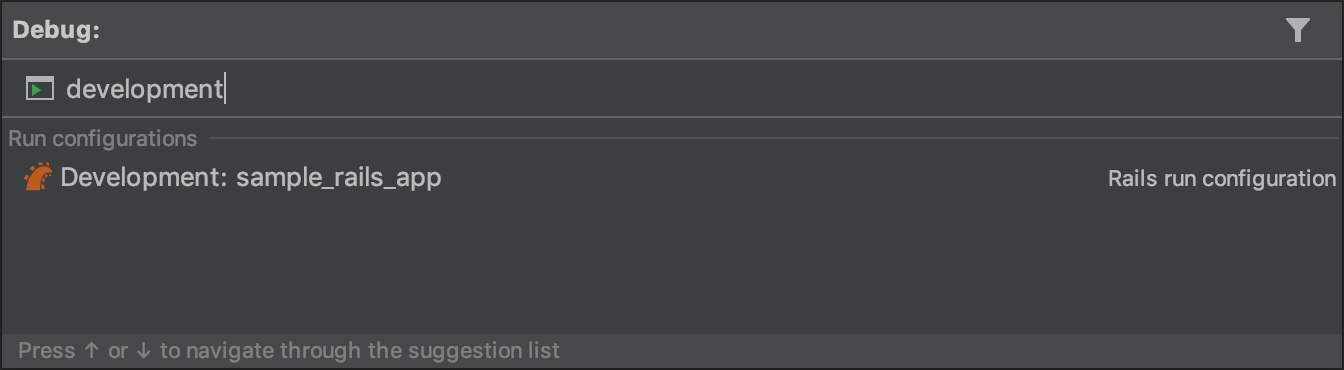This screenshot has width=1344, height=370.
Task: Click the 'Rails run configuration' type label
Action: pyautogui.click(x=1222, y=178)
